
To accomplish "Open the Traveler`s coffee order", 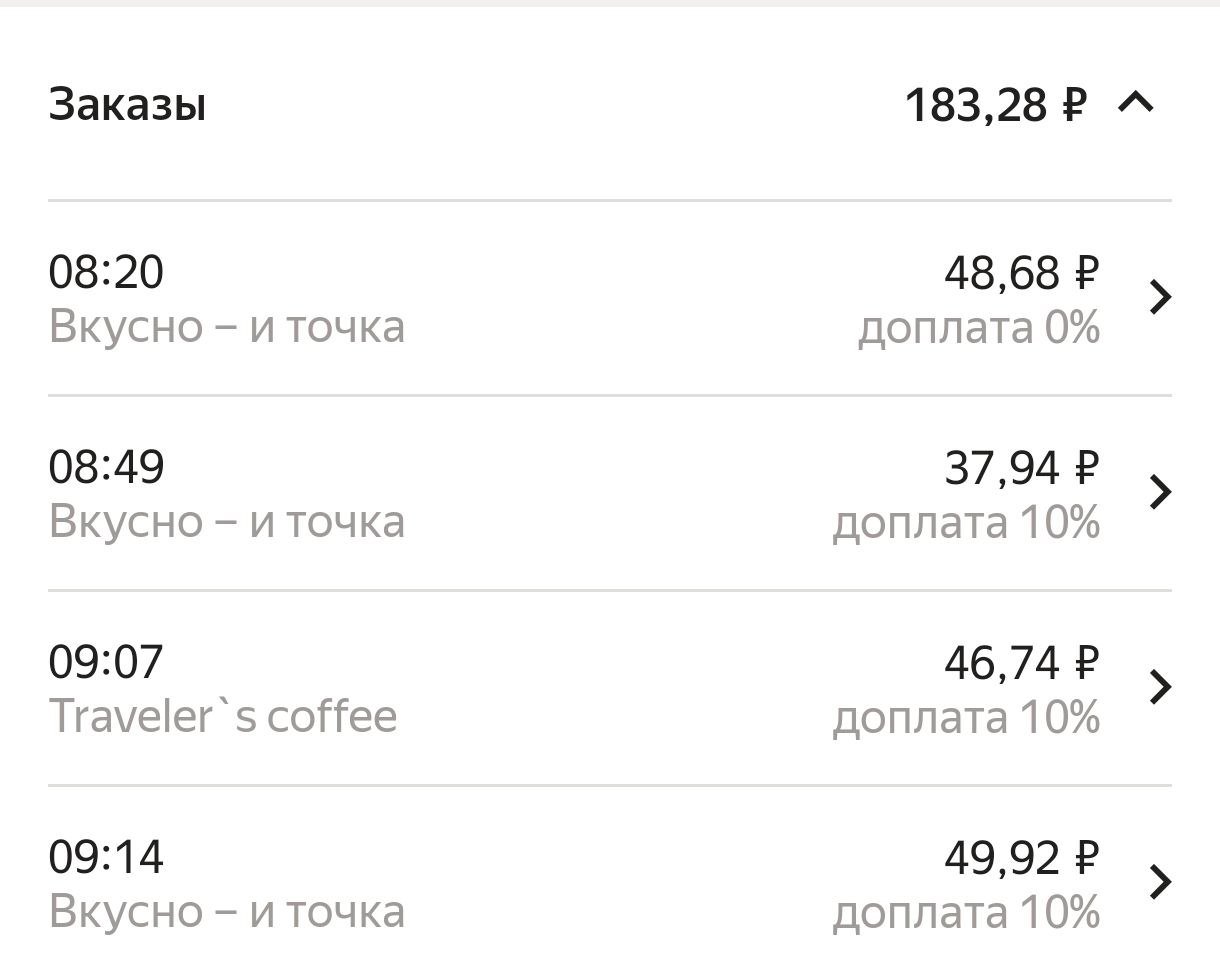I will pyautogui.click(x=223, y=716).
